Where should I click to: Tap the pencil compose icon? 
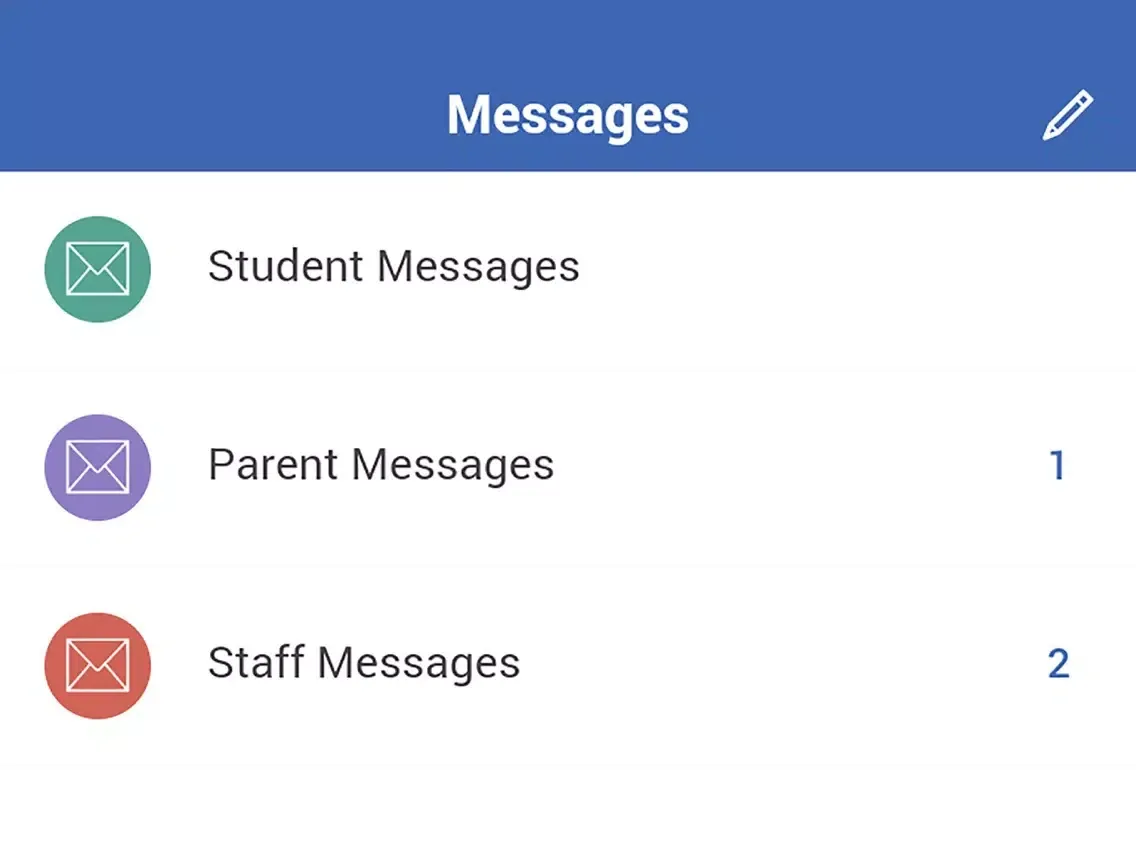(1068, 115)
